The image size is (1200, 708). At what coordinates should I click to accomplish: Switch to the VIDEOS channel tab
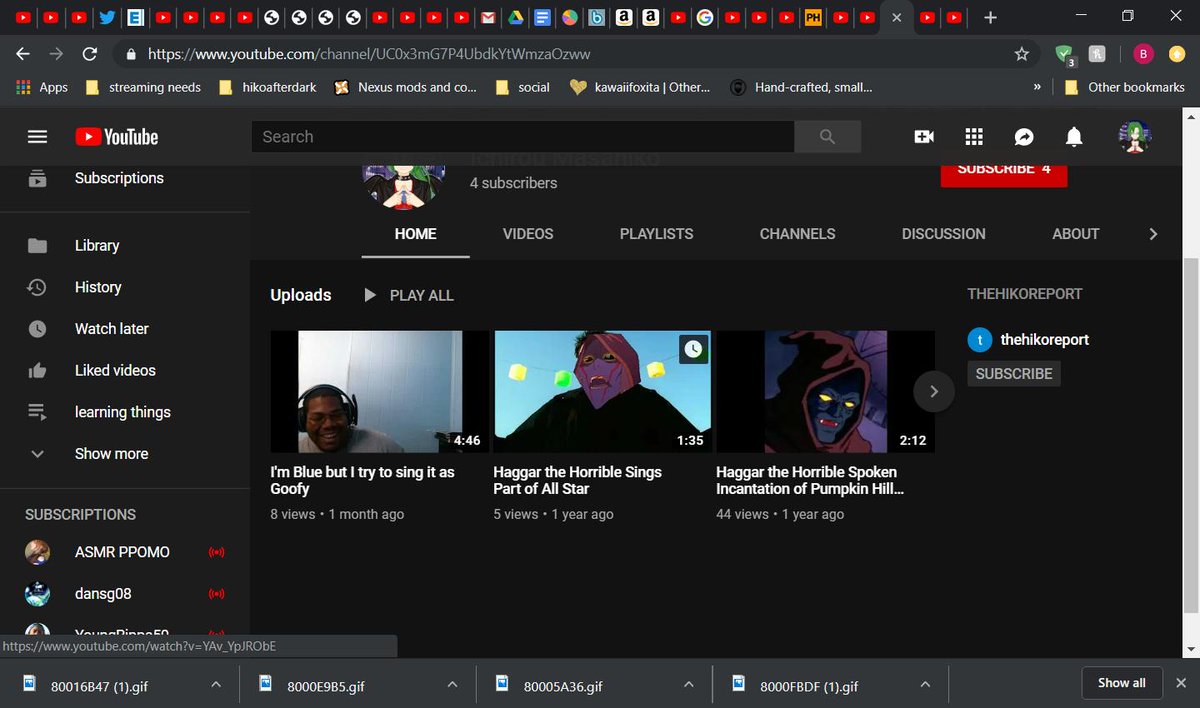pyautogui.click(x=528, y=234)
